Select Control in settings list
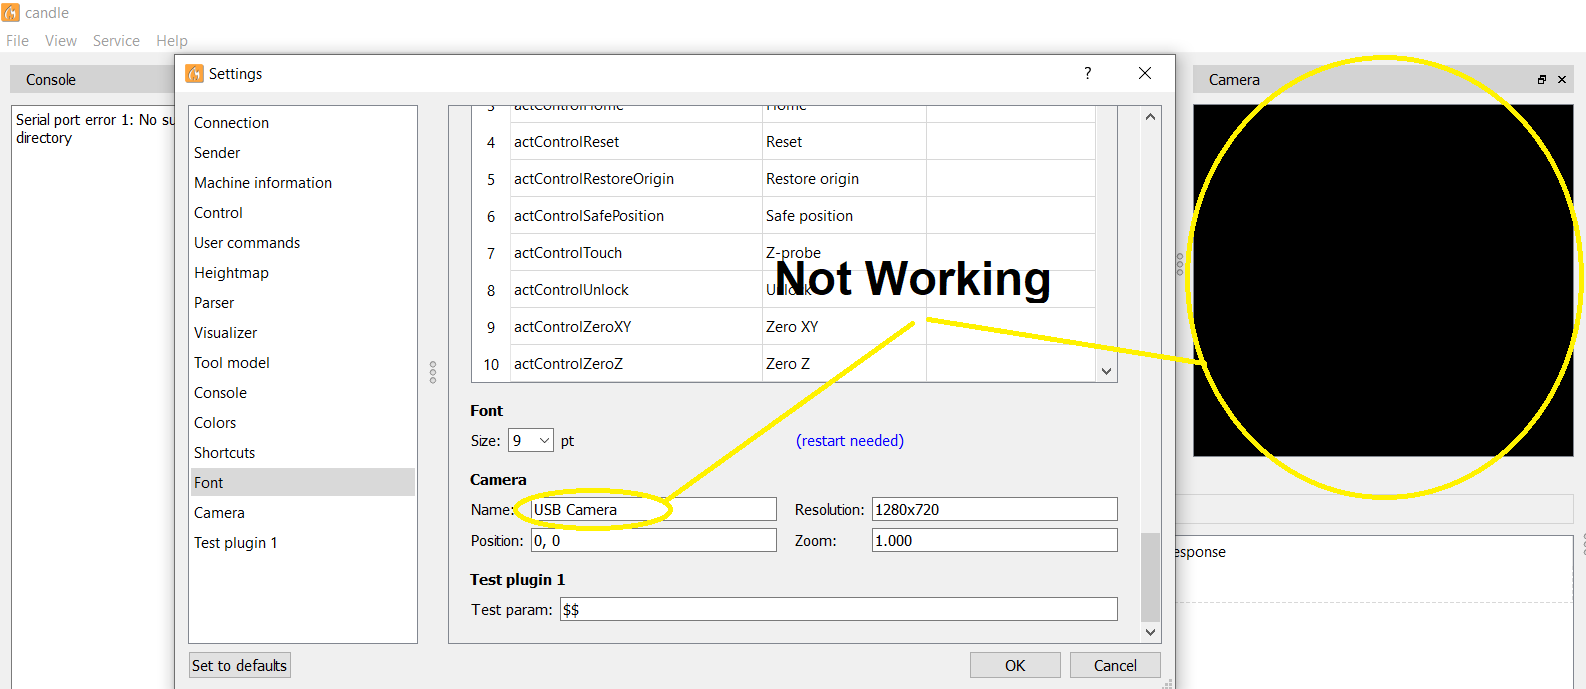Viewport: 1586px width, 689px height. tap(302, 213)
